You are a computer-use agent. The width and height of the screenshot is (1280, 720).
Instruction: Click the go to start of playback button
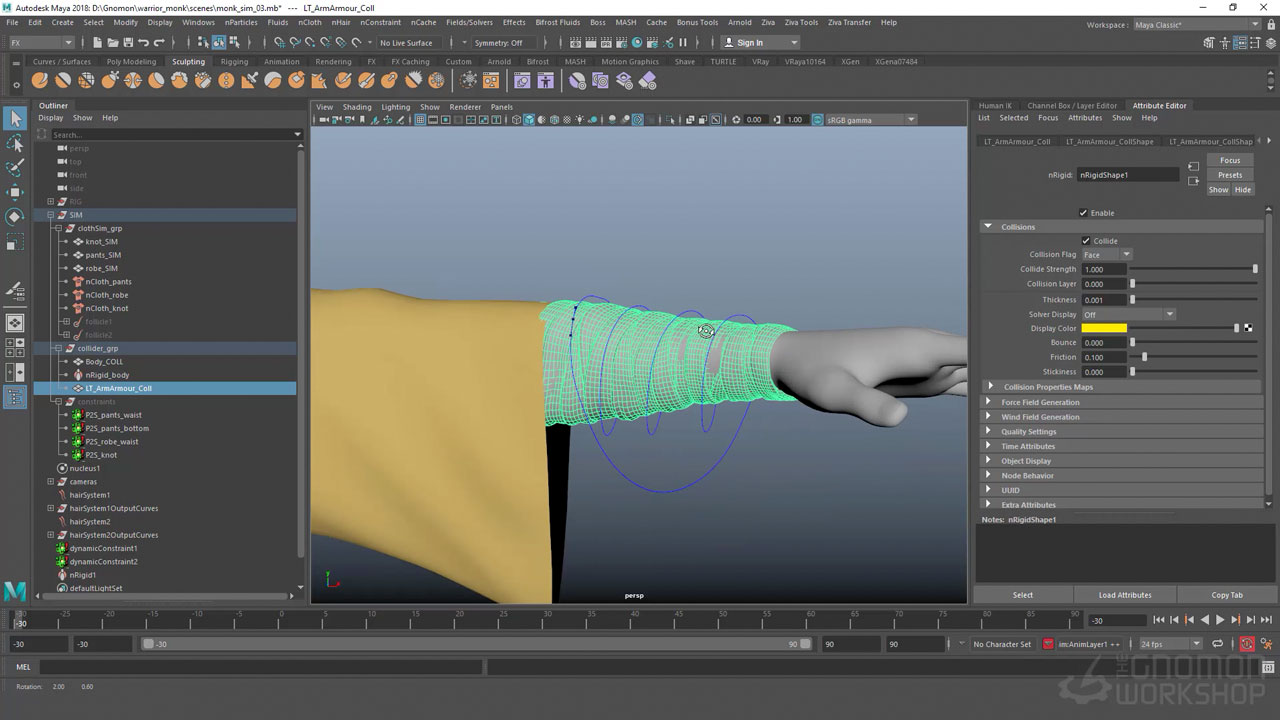pos(1159,620)
